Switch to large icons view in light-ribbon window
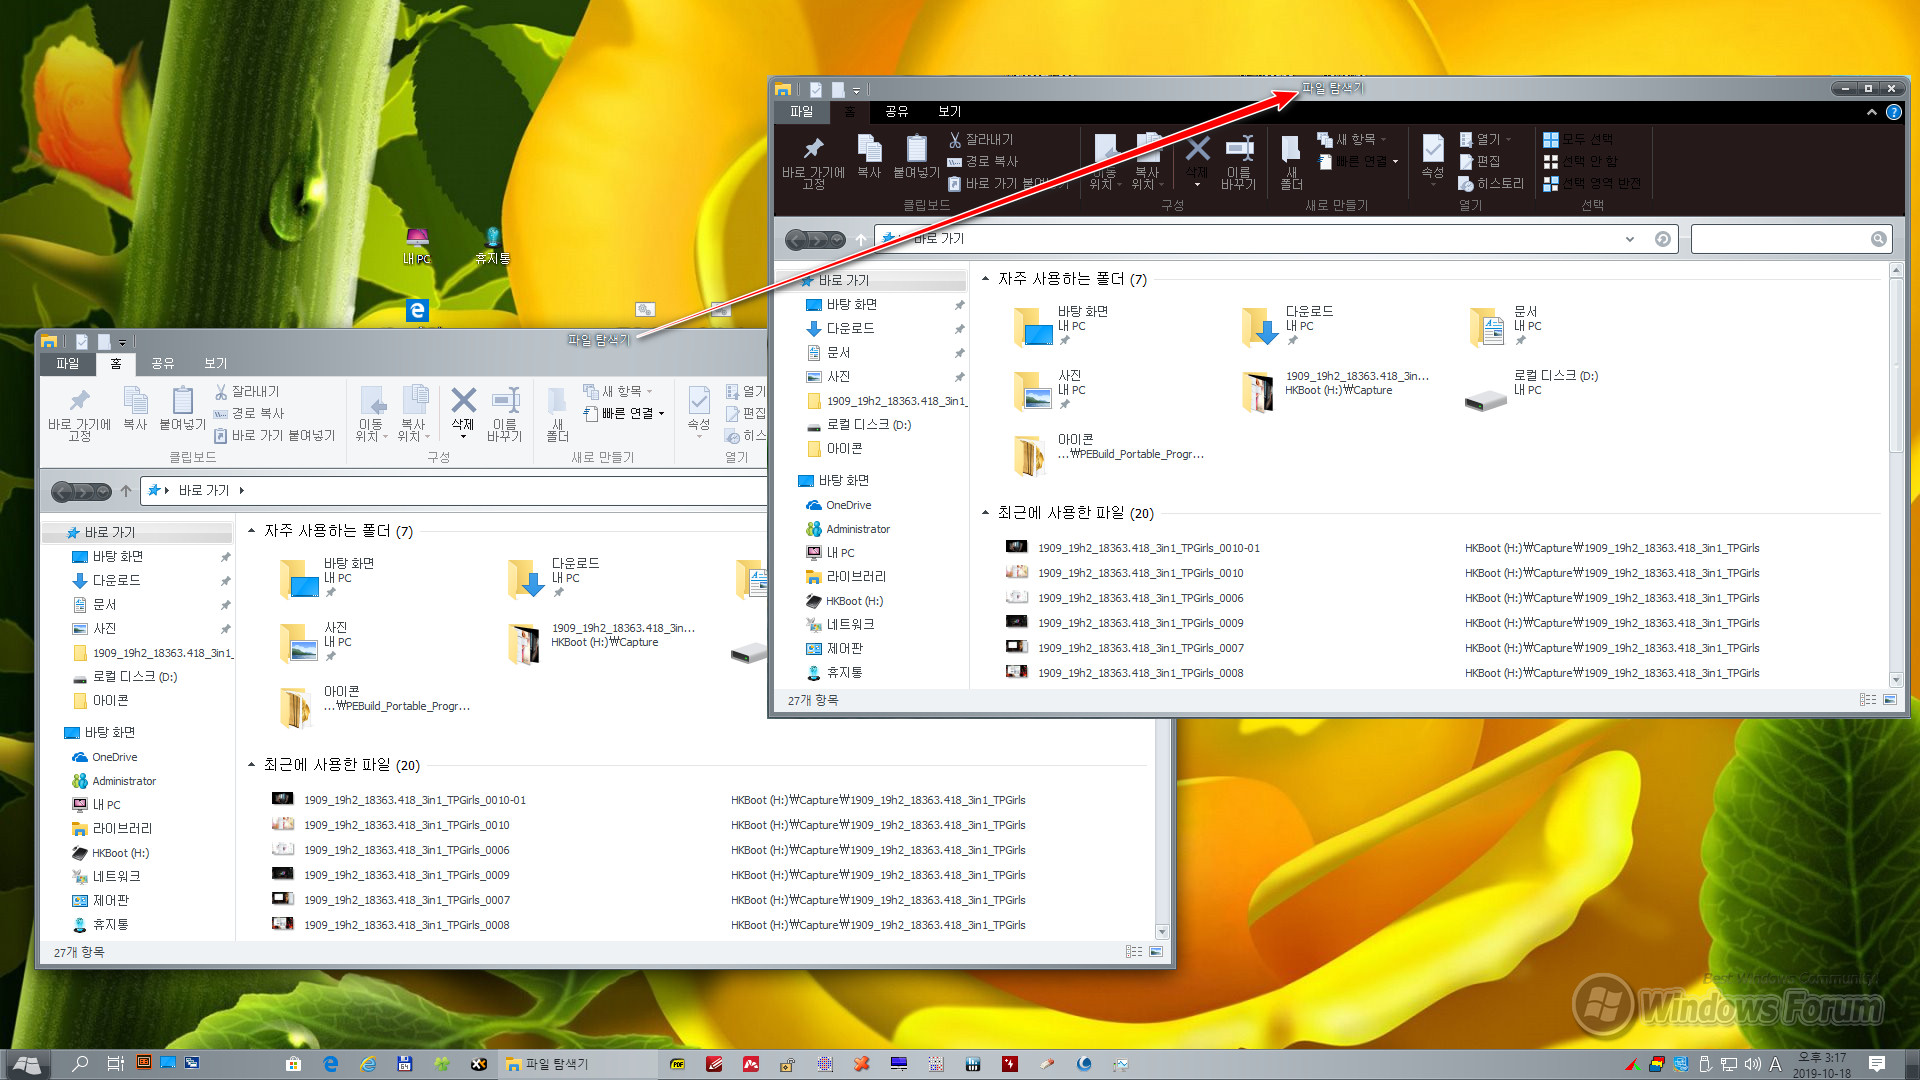This screenshot has width=1920, height=1080. pyautogui.click(x=1156, y=952)
